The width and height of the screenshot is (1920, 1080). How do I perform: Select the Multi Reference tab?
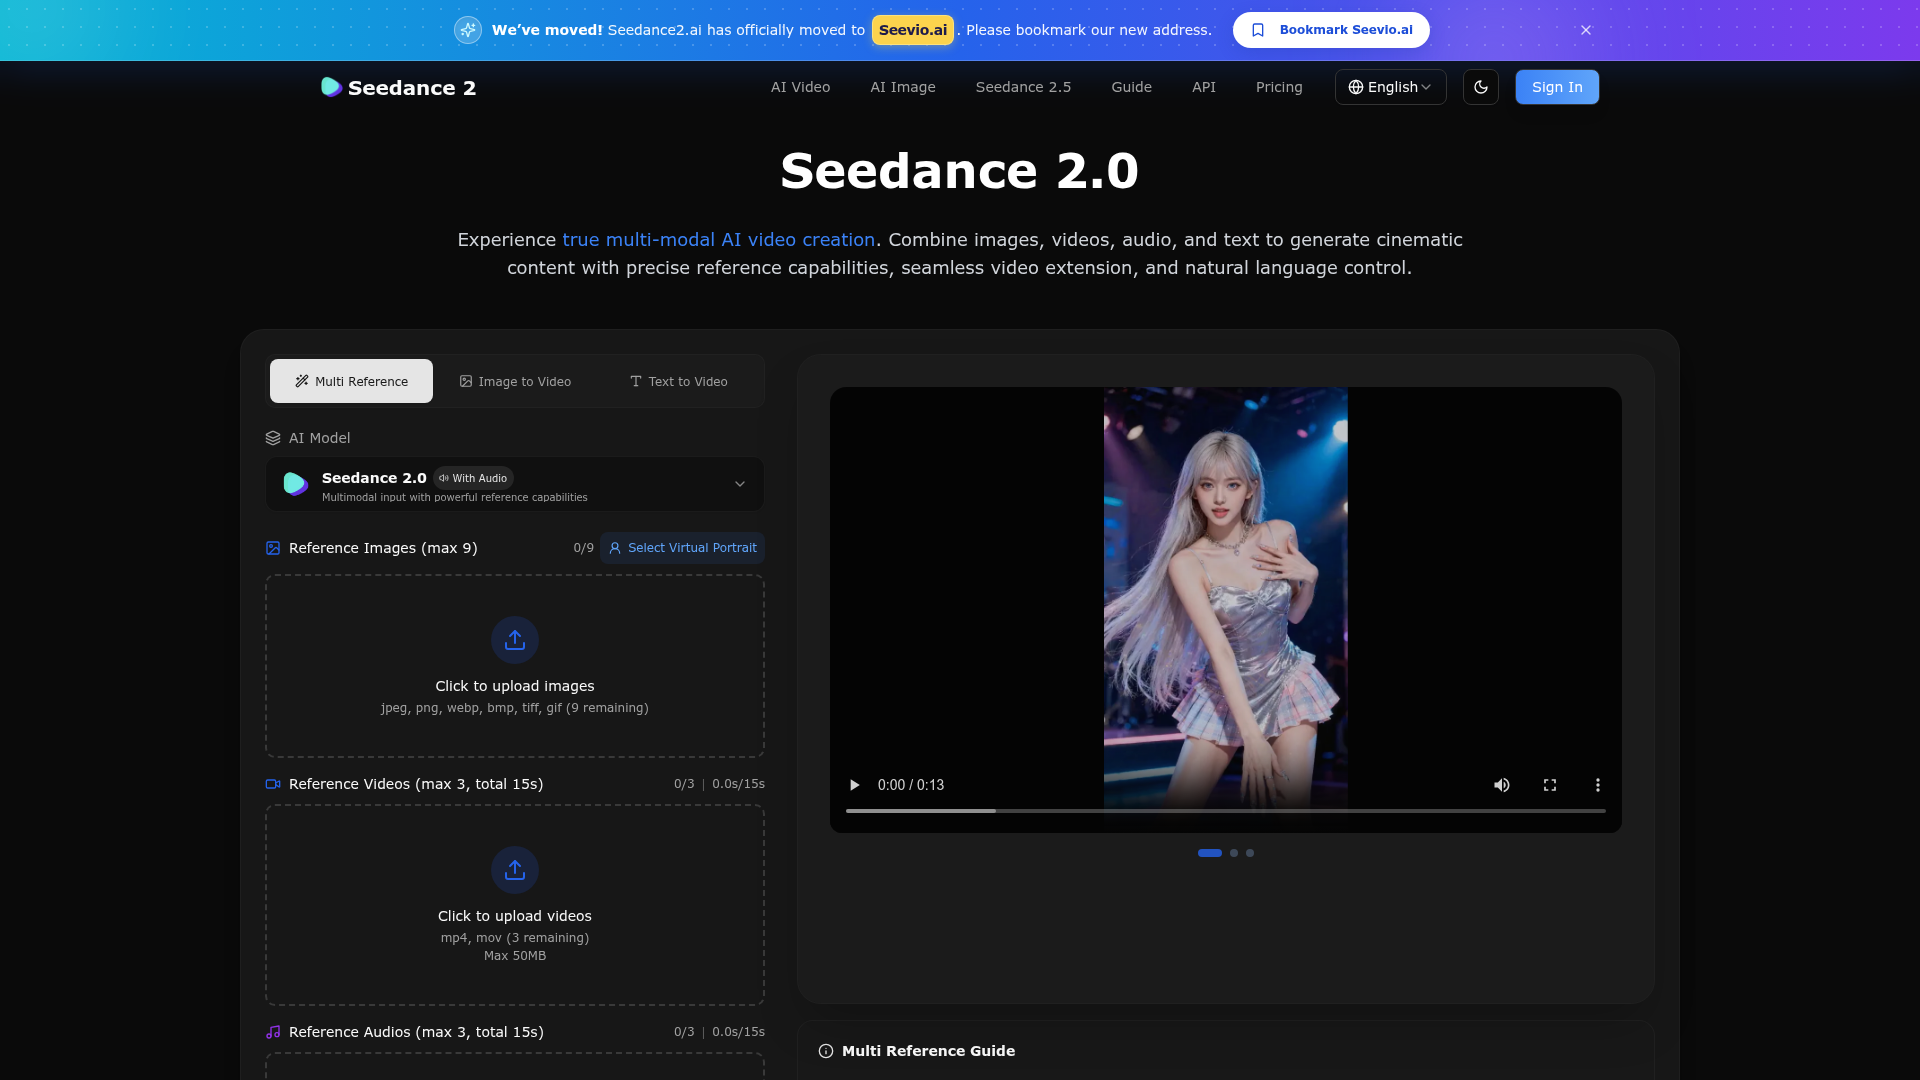click(x=351, y=381)
